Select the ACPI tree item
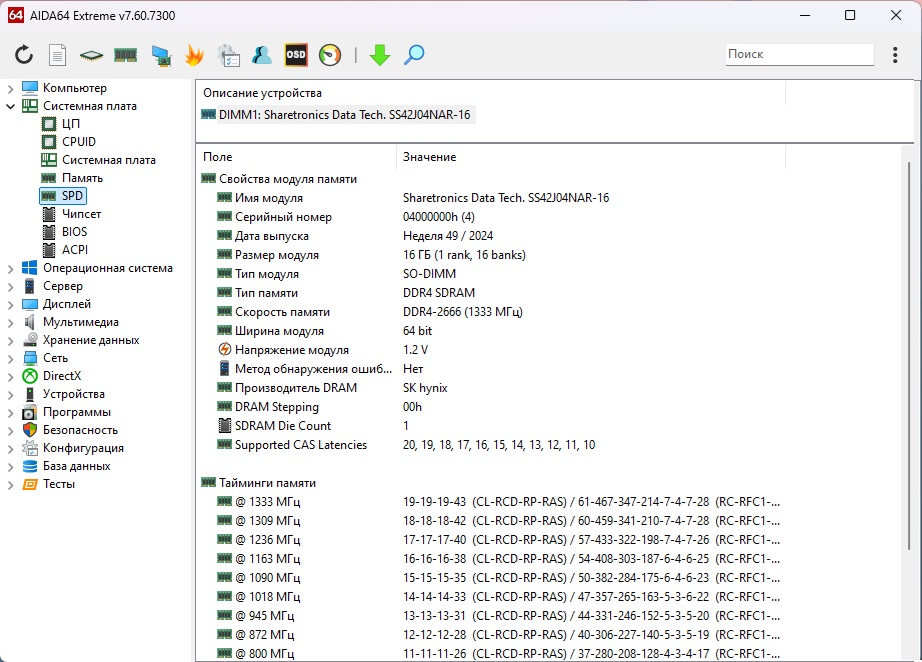This screenshot has width=922, height=662. point(75,250)
